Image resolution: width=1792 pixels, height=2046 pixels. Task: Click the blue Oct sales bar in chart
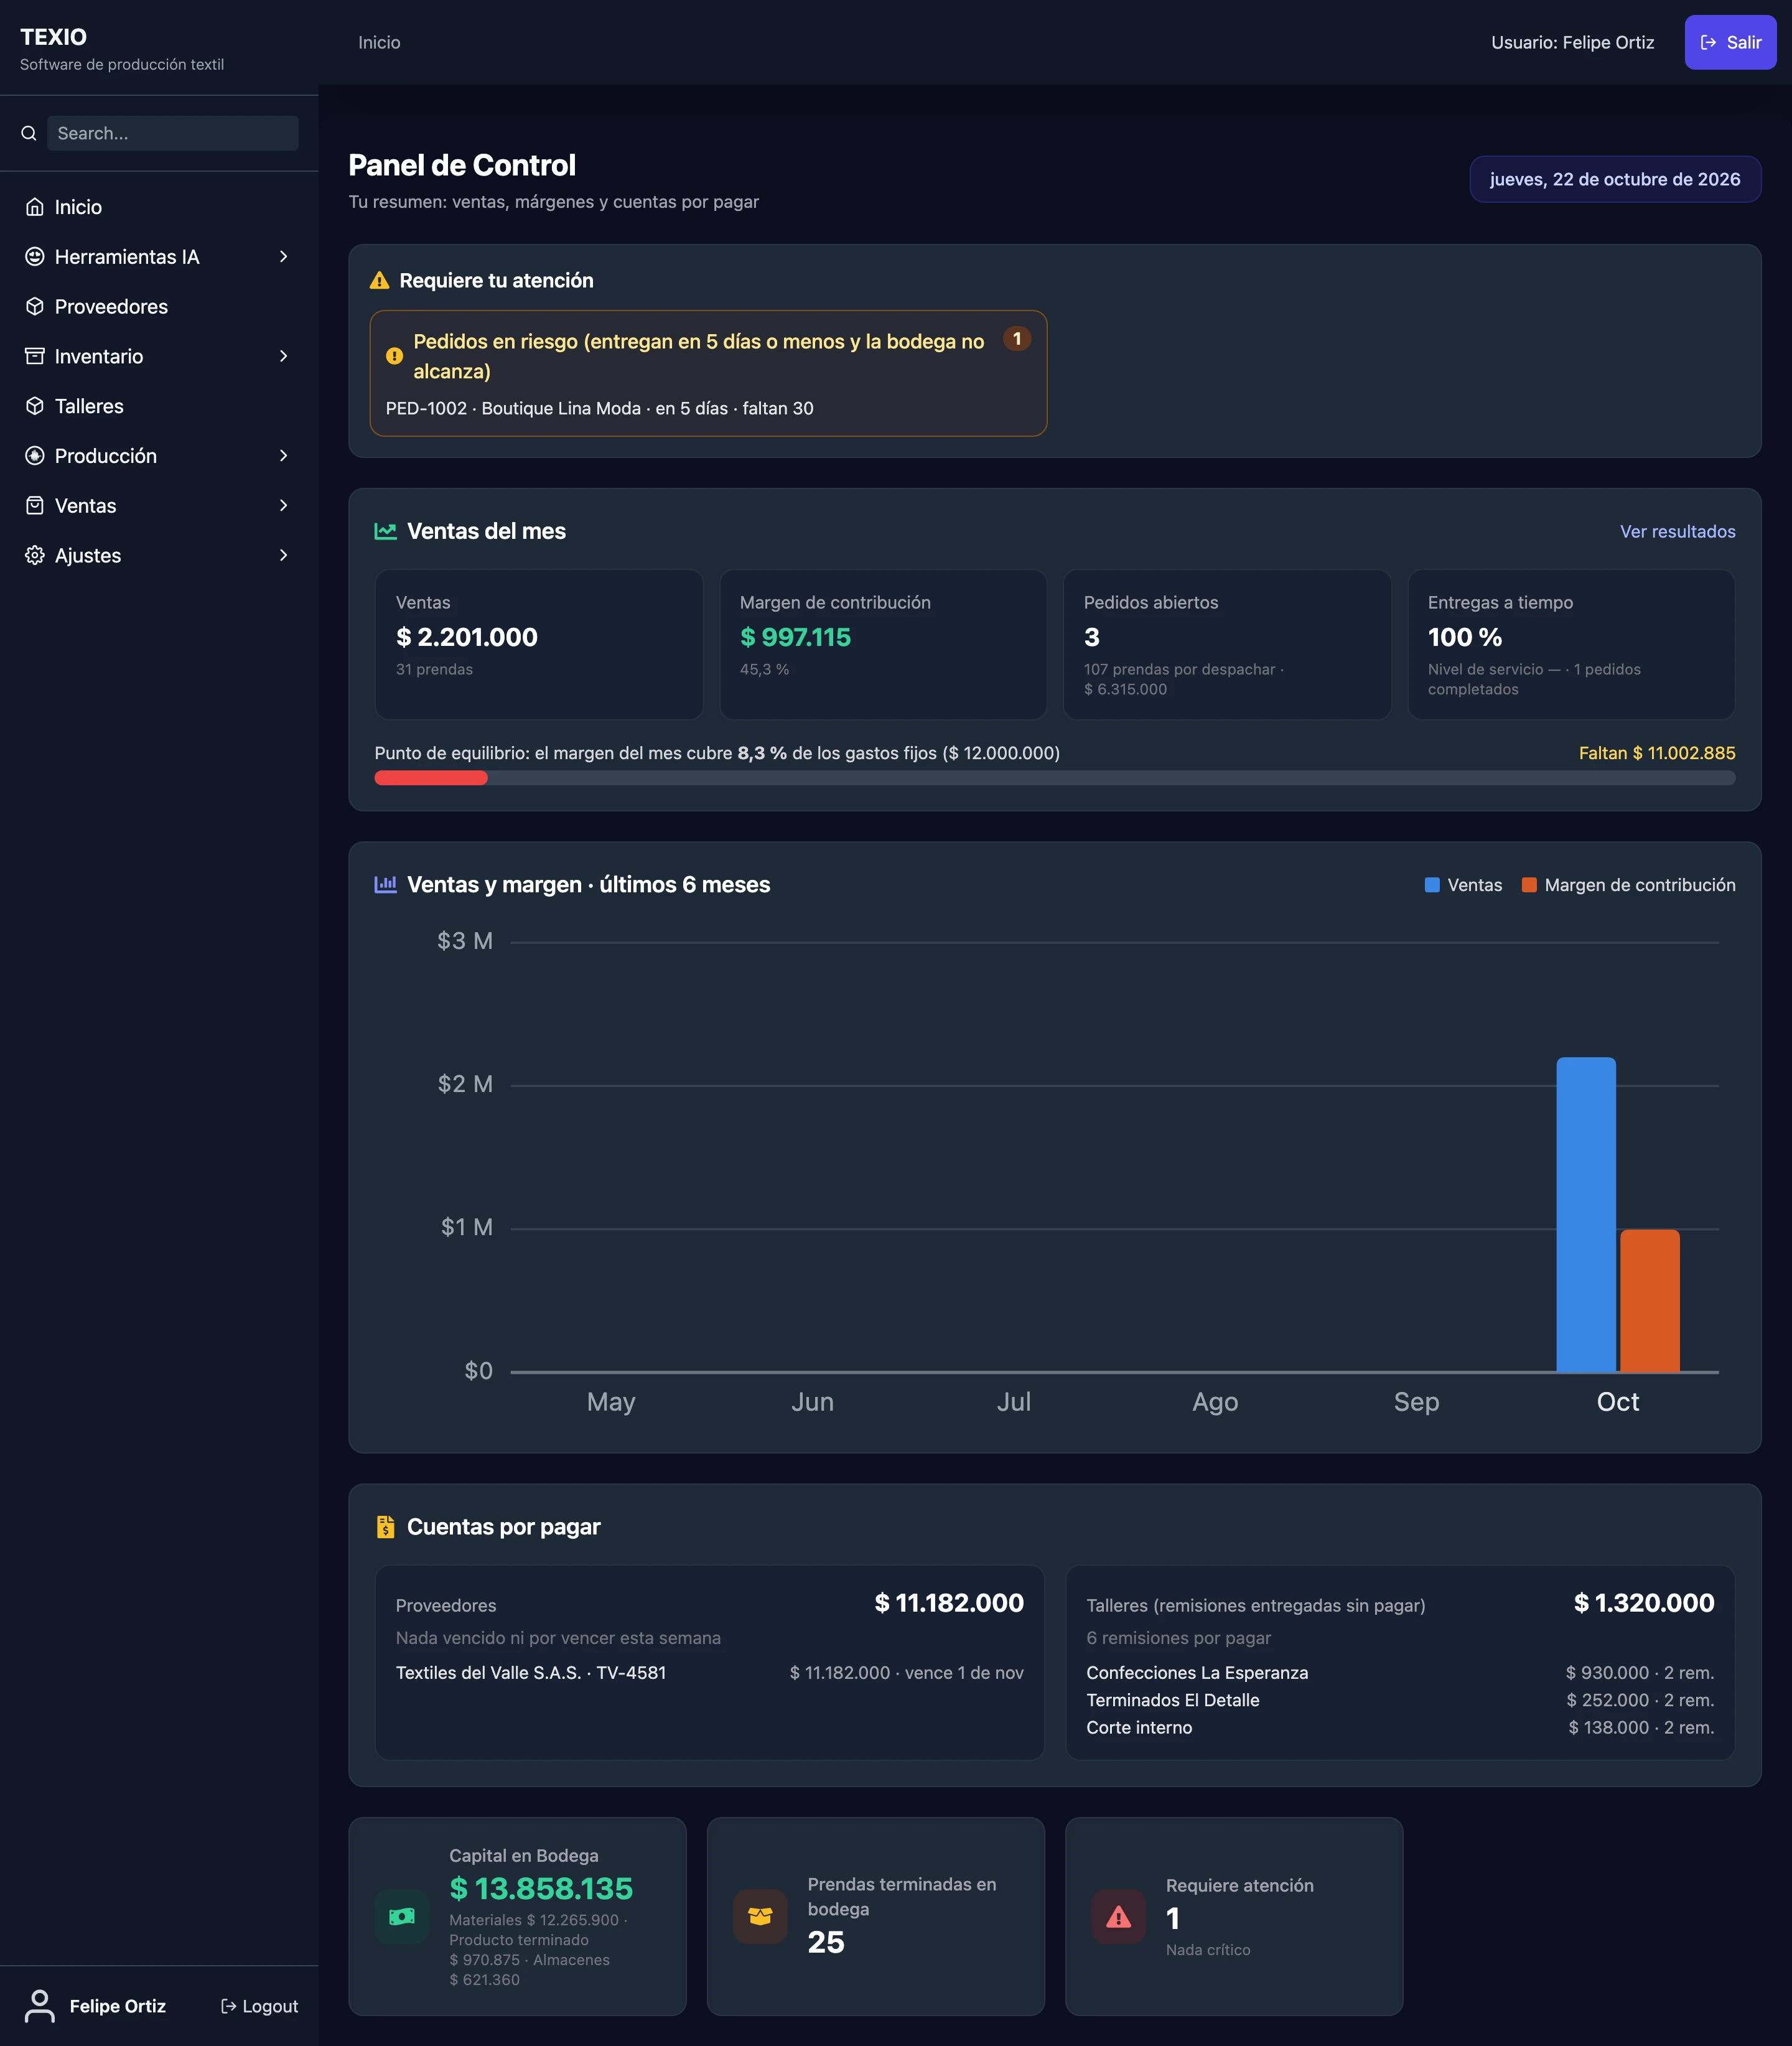tap(1586, 1214)
